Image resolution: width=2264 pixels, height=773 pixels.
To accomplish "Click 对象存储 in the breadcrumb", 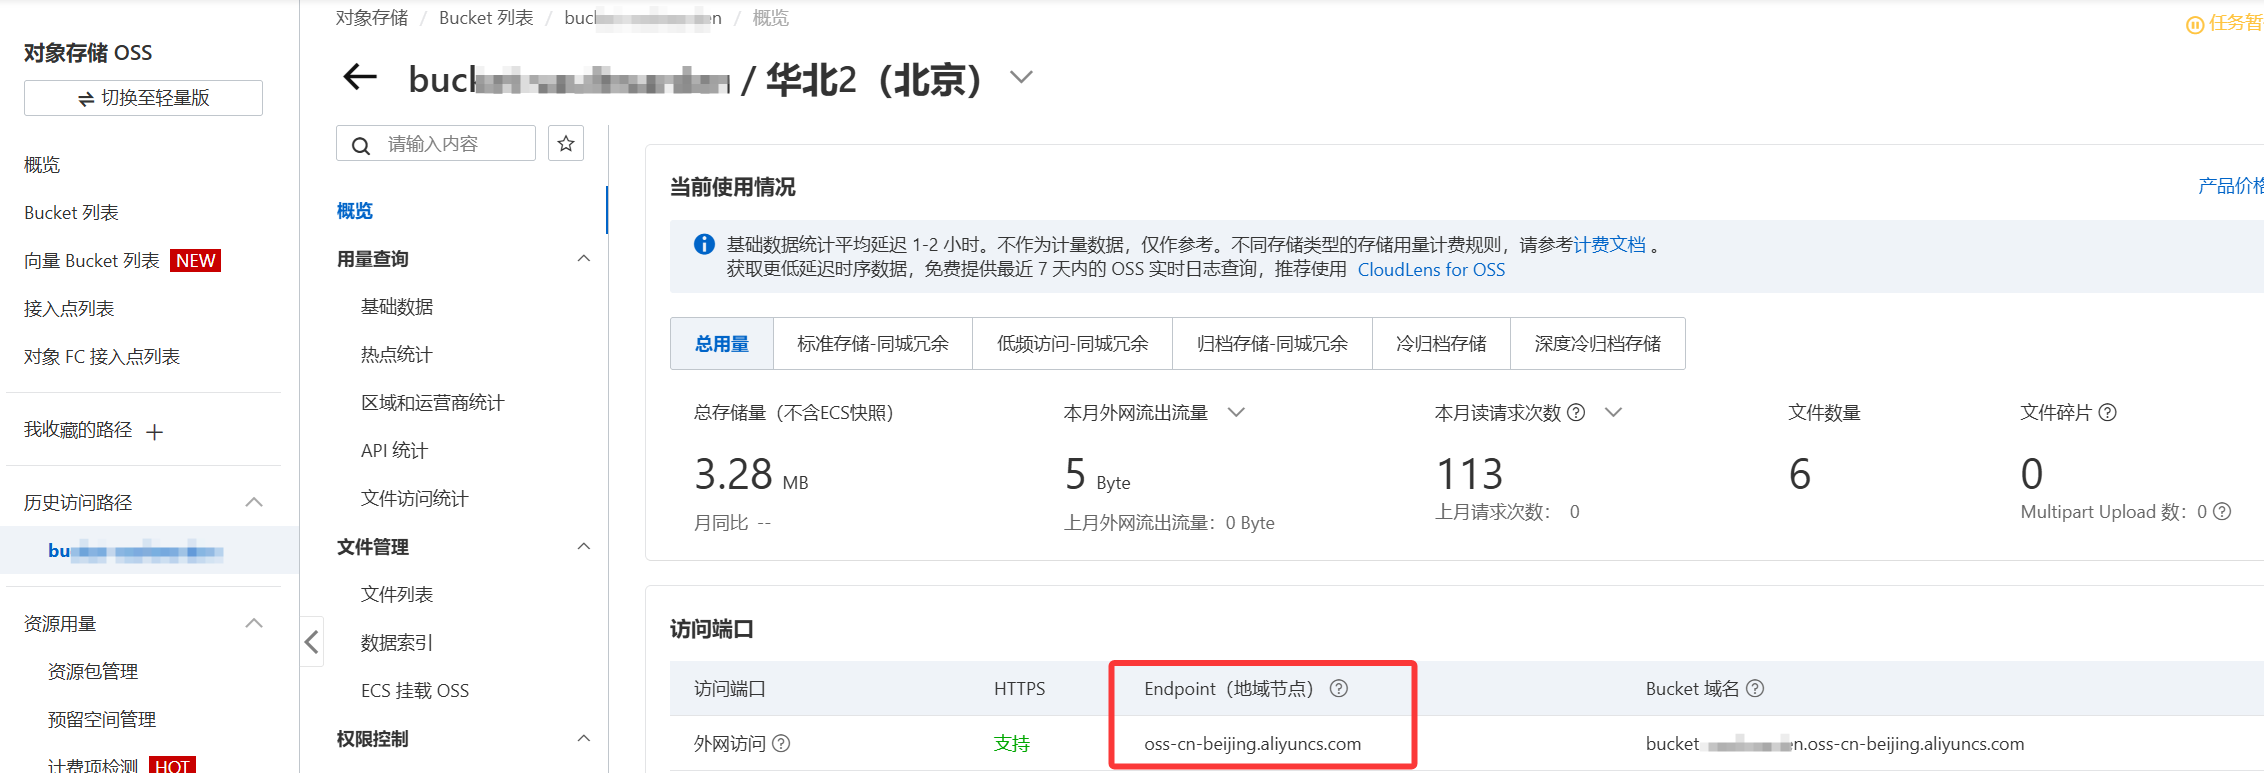I will [372, 18].
